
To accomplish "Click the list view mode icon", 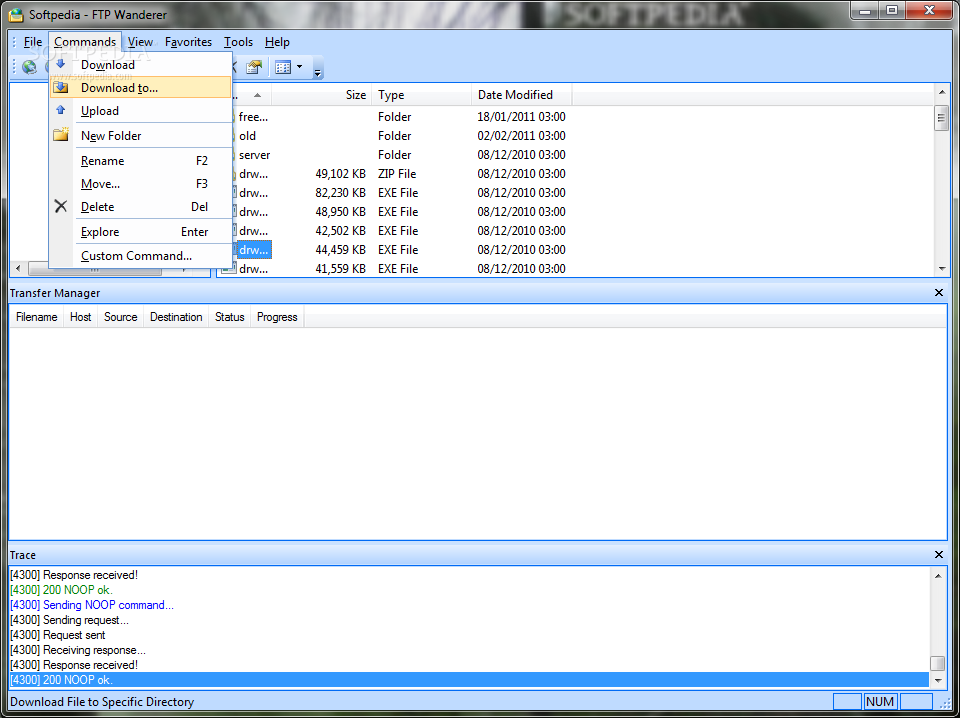I will click(x=283, y=67).
